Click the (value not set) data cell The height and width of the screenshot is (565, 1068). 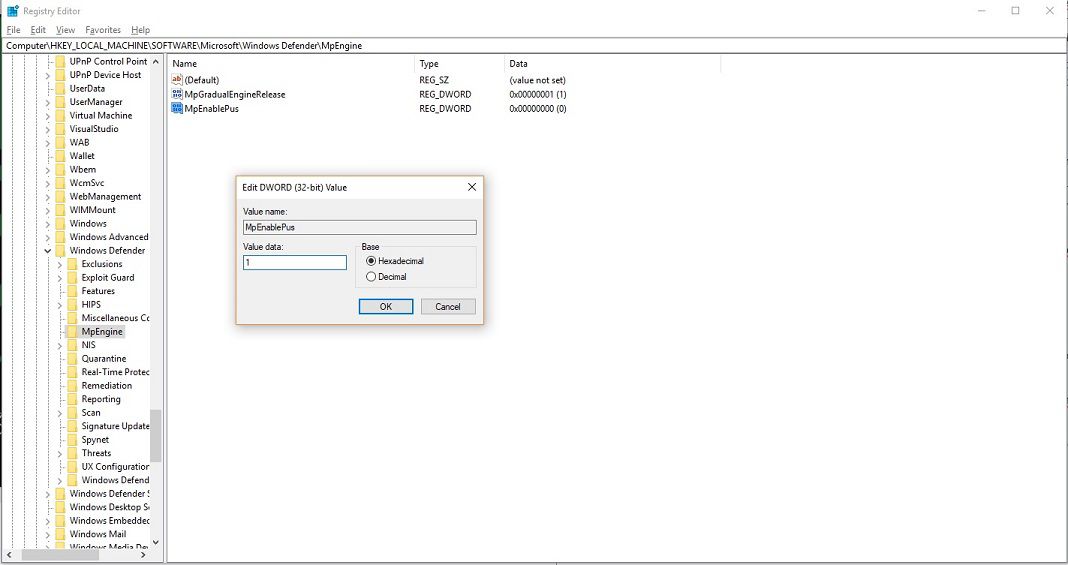(x=537, y=80)
